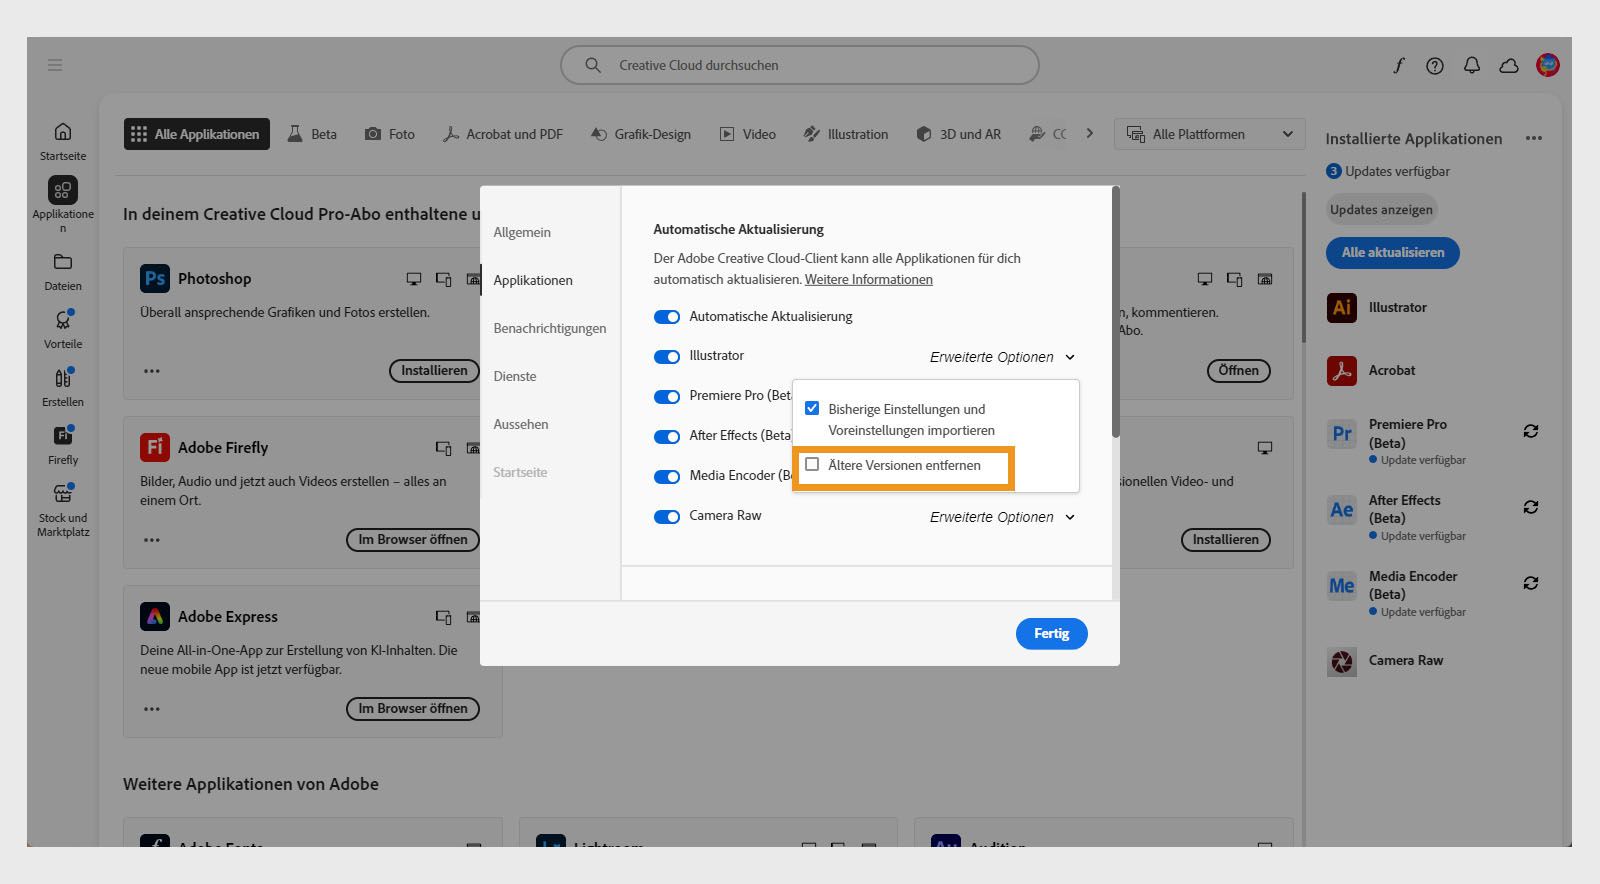Switch to the Foto category
The width and height of the screenshot is (1600, 884).
click(390, 134)
